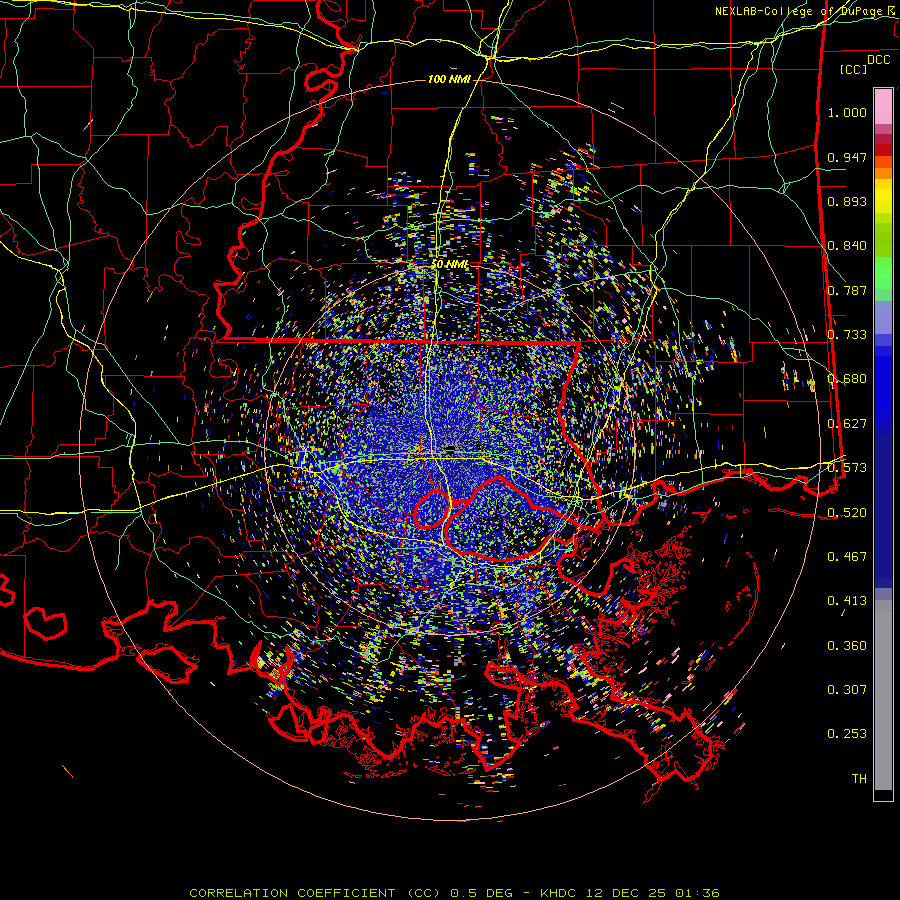900x900 pixels.
Task: Click the TH threshold label
Action: pyautogui.click(x=859, y=779)
